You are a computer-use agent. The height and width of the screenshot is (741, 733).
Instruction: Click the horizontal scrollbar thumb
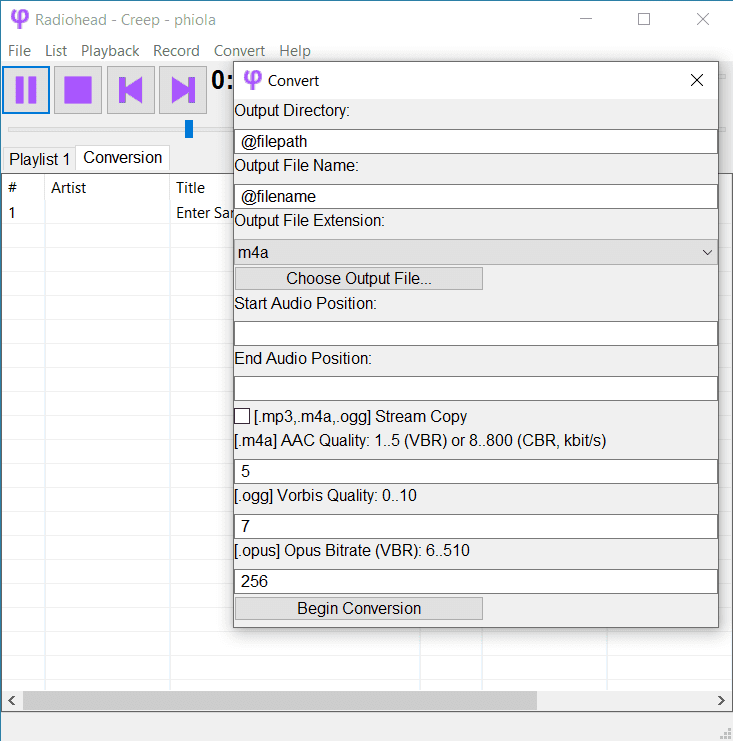tap(280, 700)
